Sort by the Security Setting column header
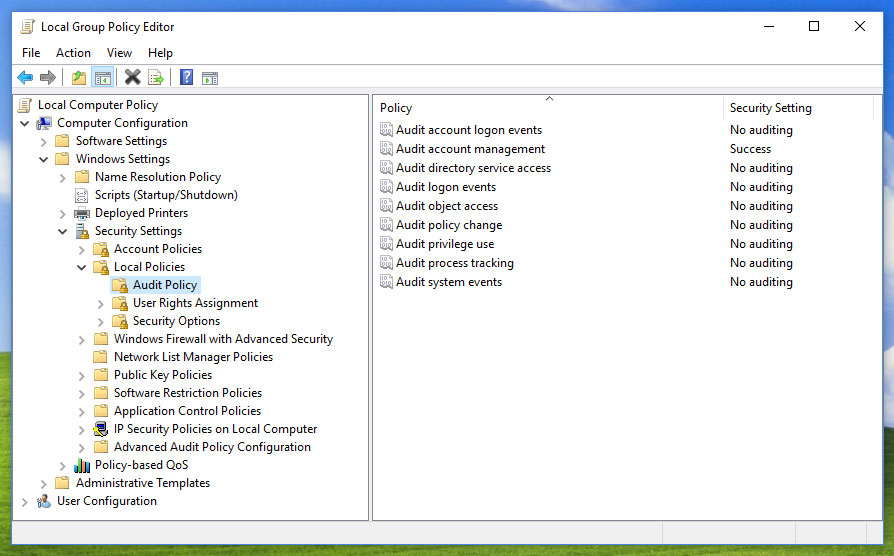 coord(797,108)
